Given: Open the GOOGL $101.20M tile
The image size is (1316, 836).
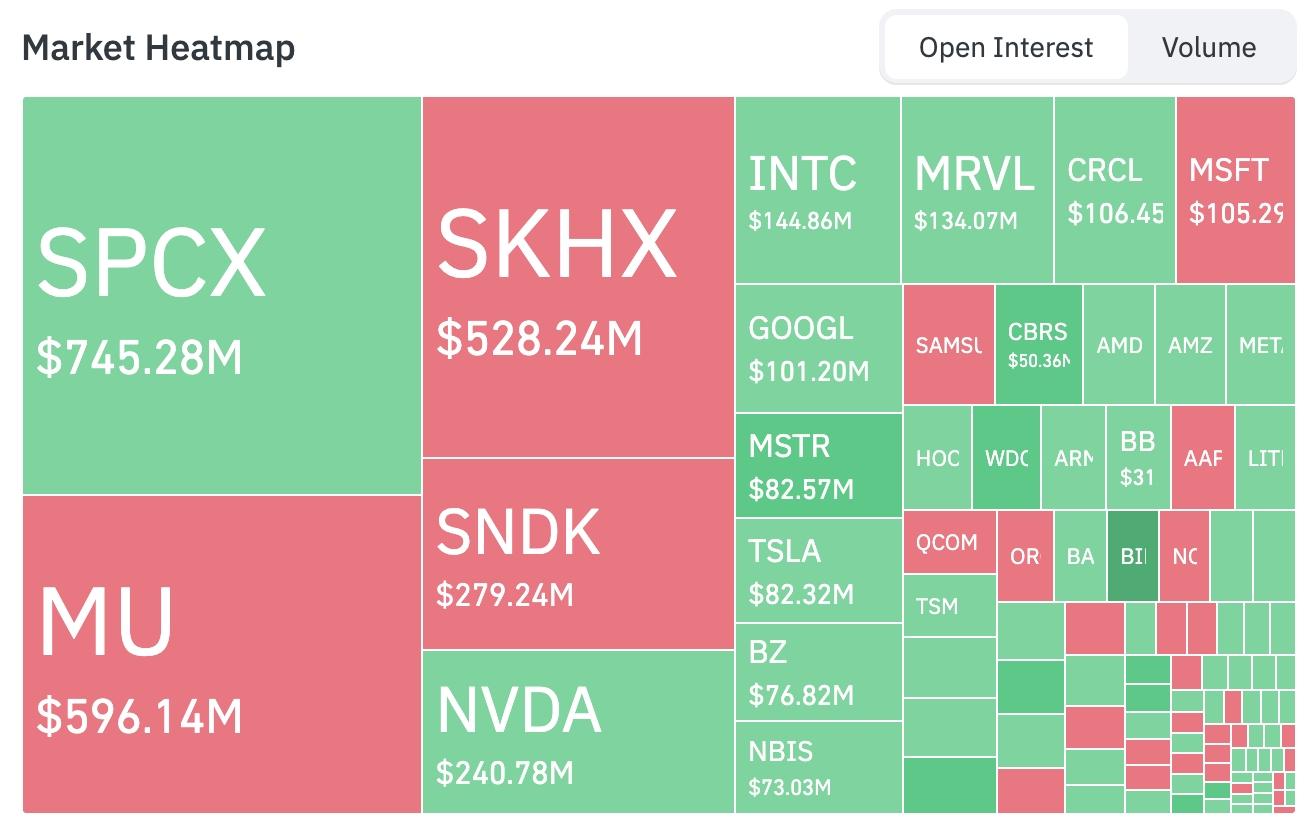Looking at the screenshot, I should 819,349.
